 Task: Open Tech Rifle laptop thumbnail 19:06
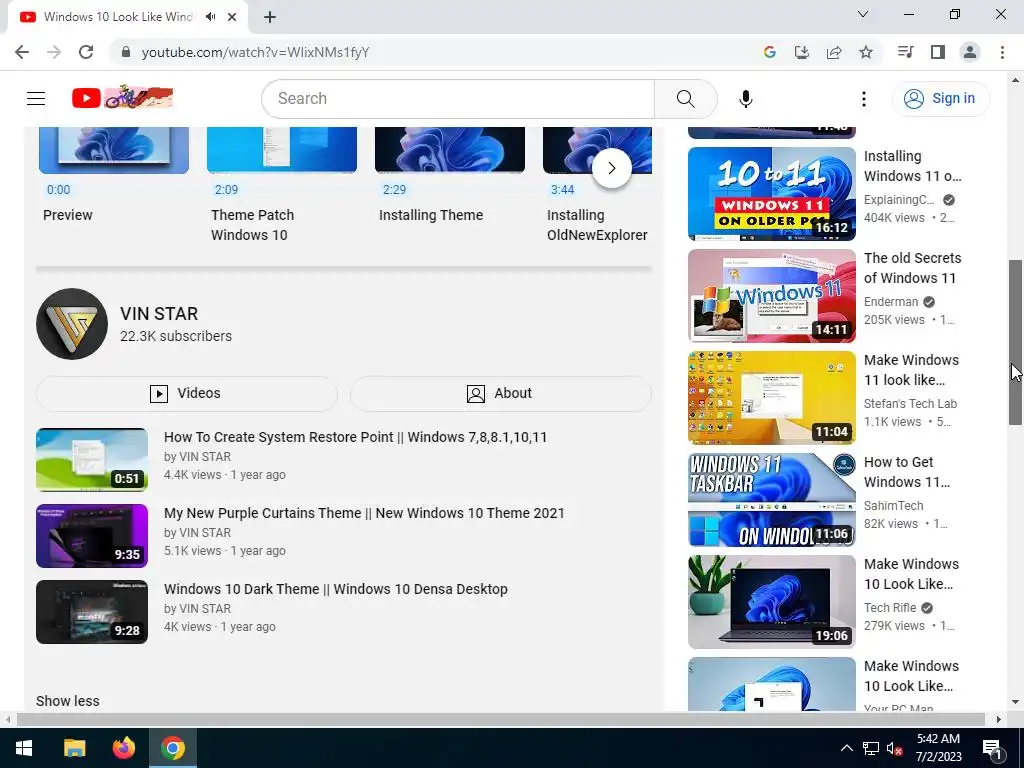click(771, 601)
